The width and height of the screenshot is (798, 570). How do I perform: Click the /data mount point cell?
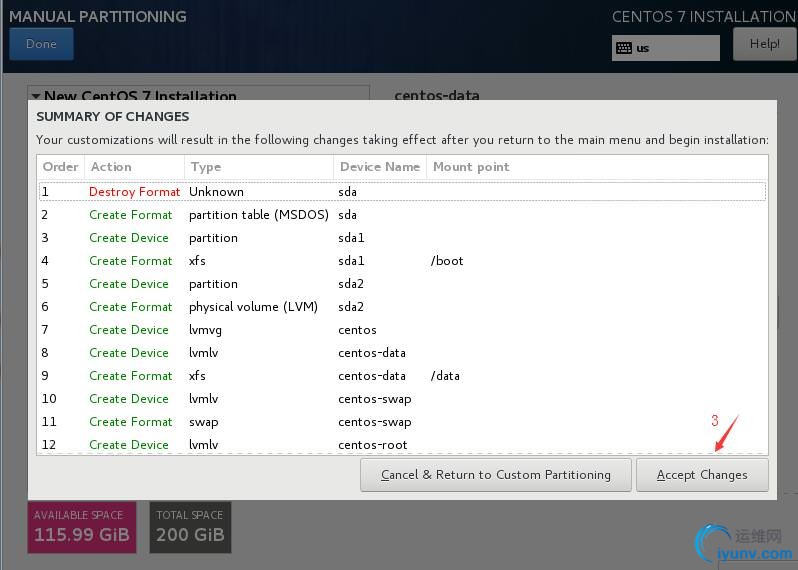445,376
